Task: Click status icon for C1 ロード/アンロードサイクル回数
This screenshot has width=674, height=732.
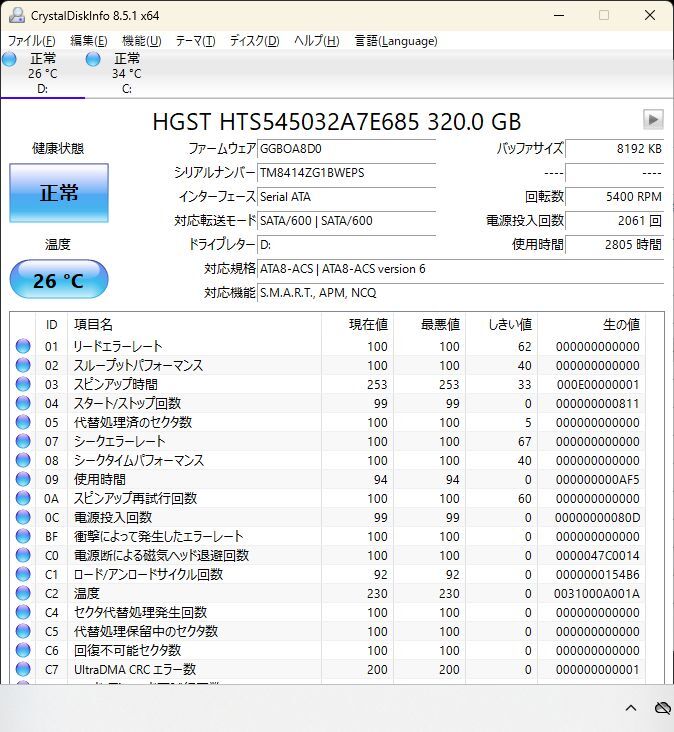Action: pyautogui.click(x=23, y=574)
